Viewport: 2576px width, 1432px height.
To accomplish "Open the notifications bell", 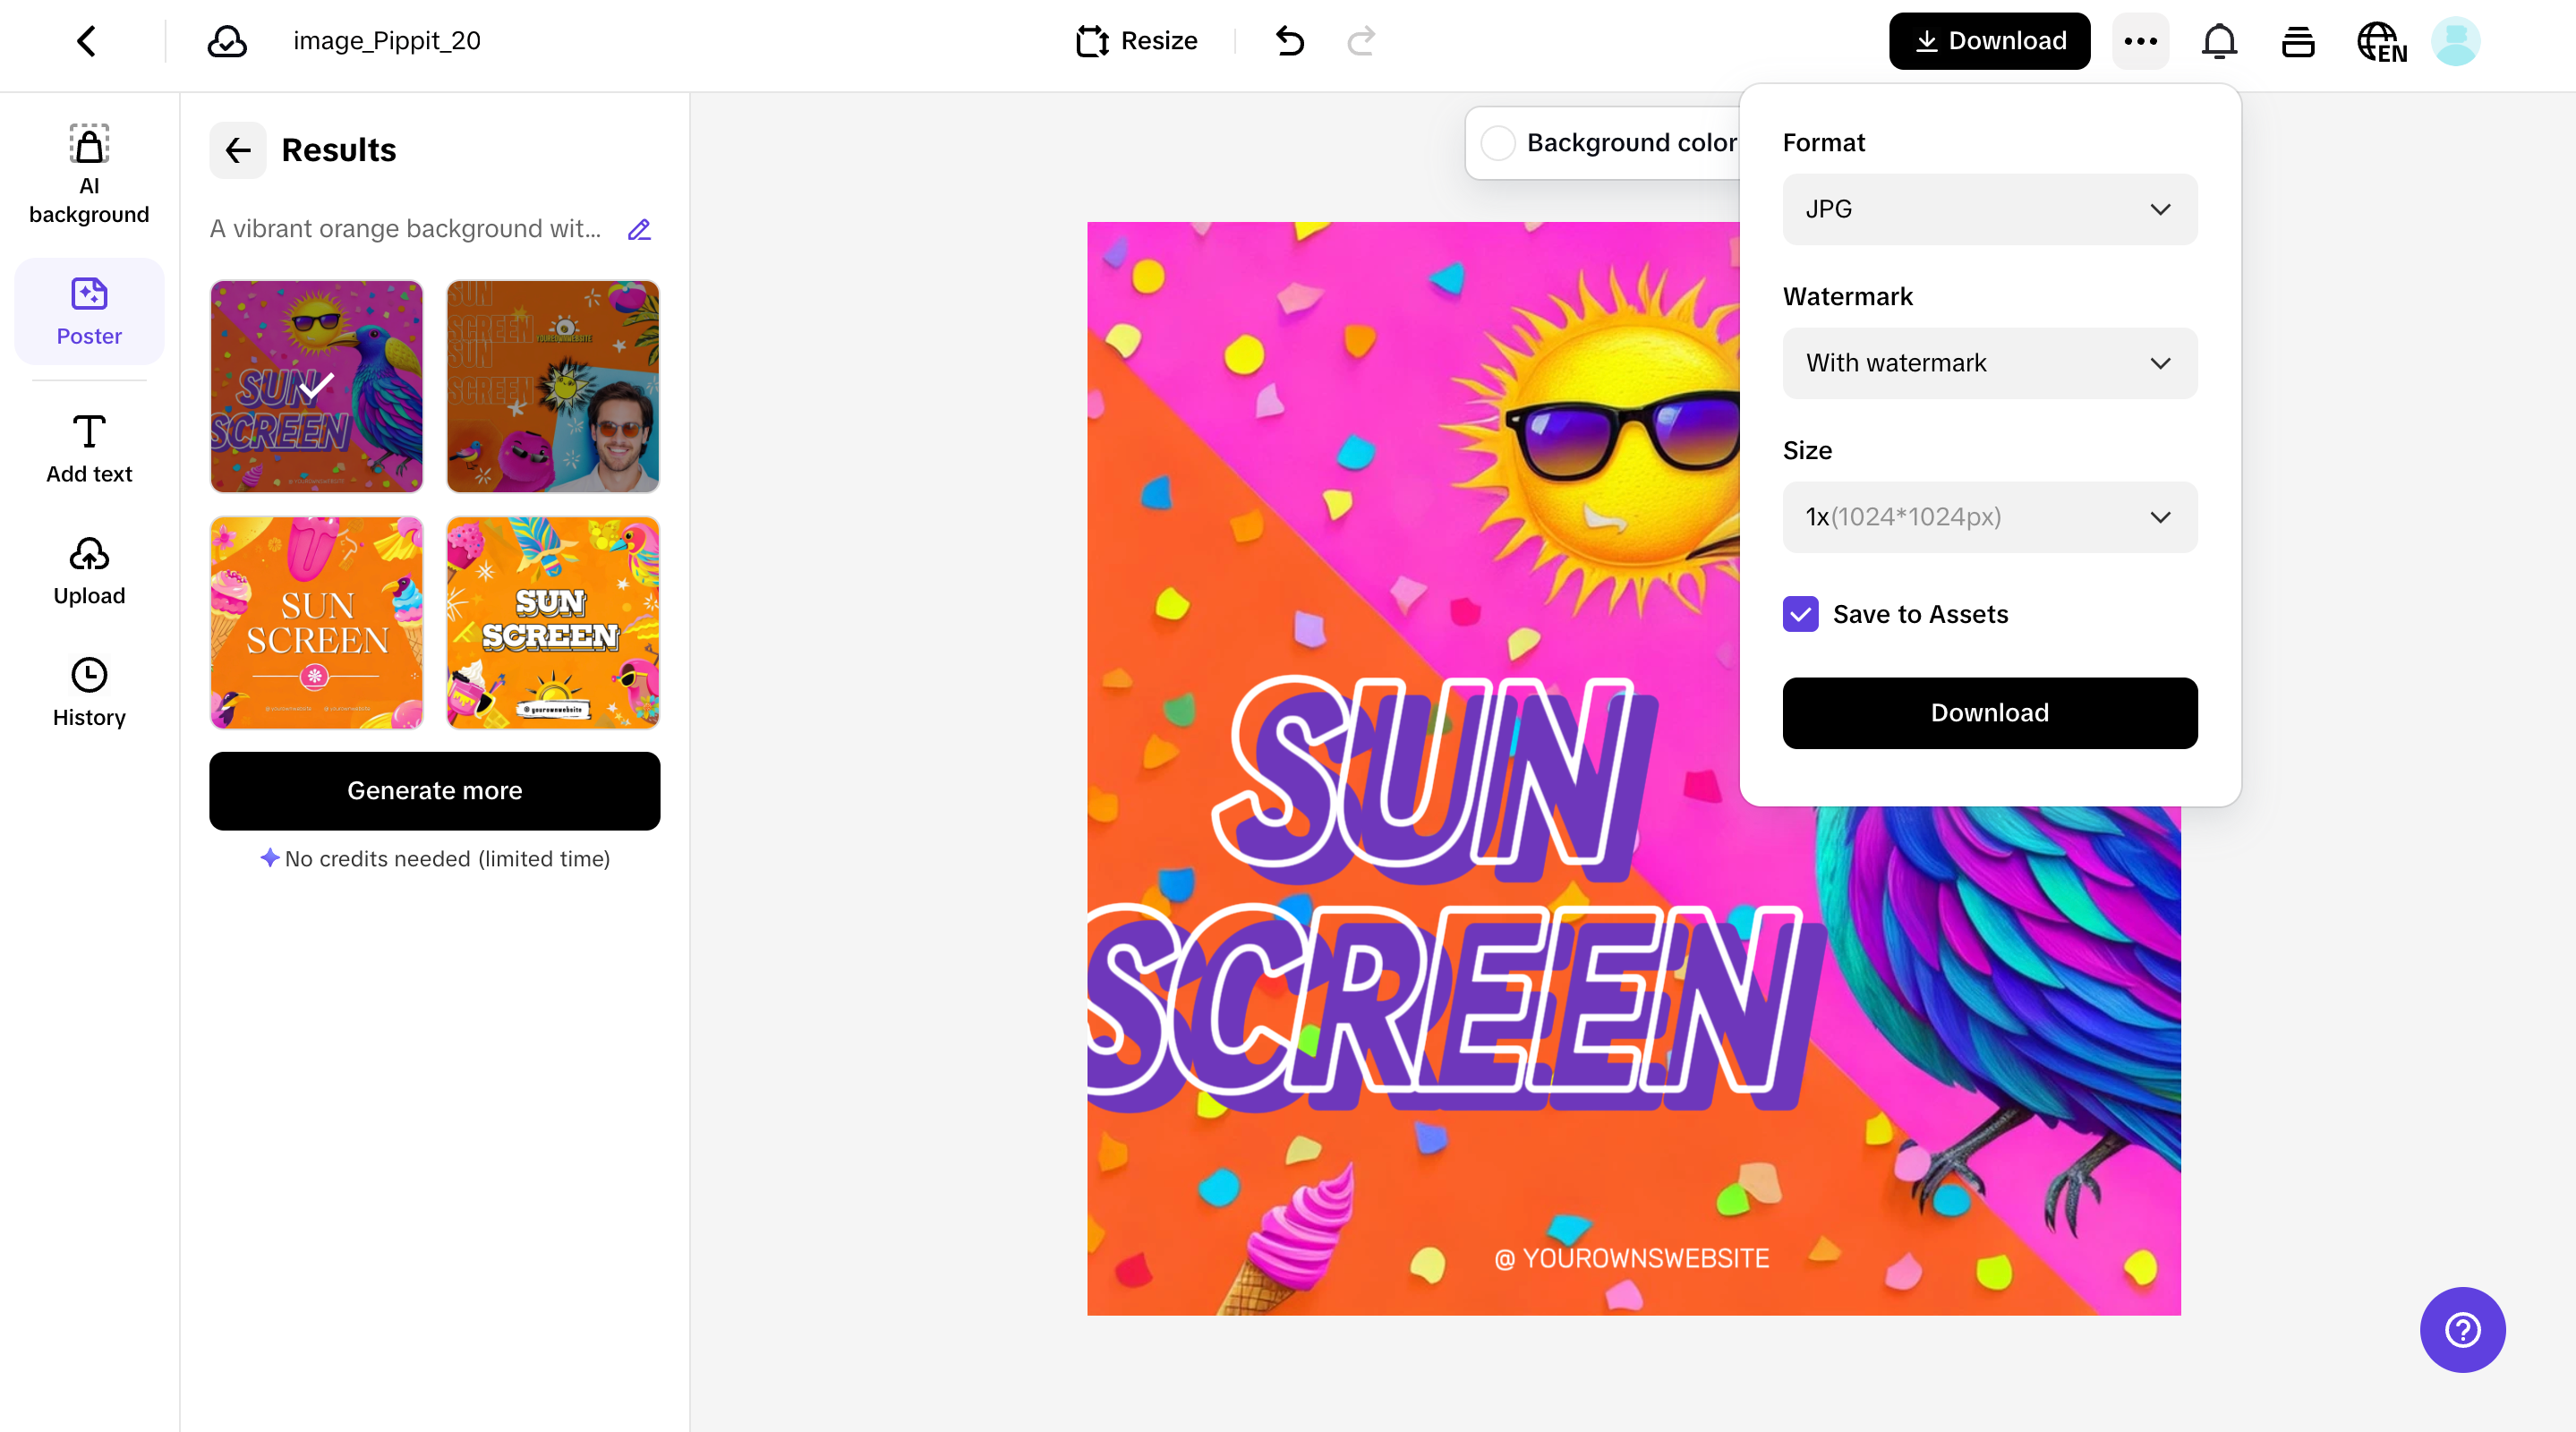I will [2219, 41].
